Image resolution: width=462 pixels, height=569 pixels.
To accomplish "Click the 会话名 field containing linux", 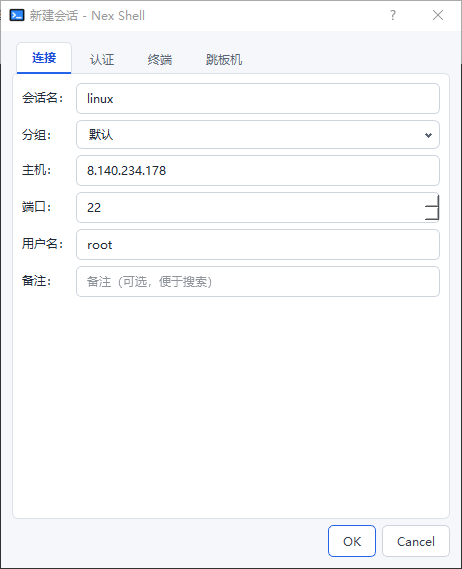I will 258,99.
